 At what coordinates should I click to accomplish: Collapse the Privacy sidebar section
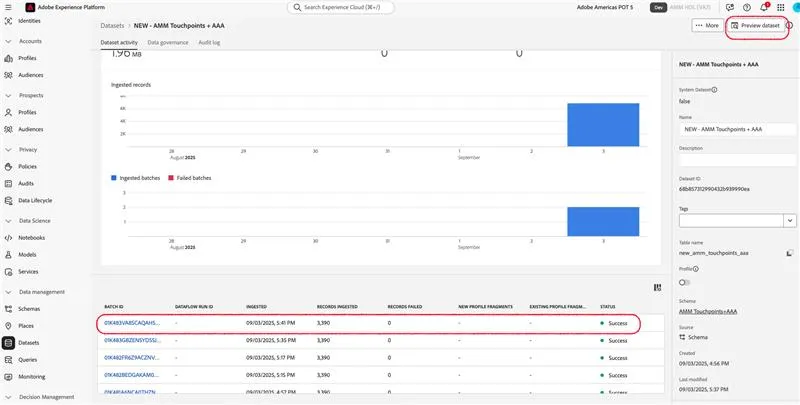click(8, 150)
